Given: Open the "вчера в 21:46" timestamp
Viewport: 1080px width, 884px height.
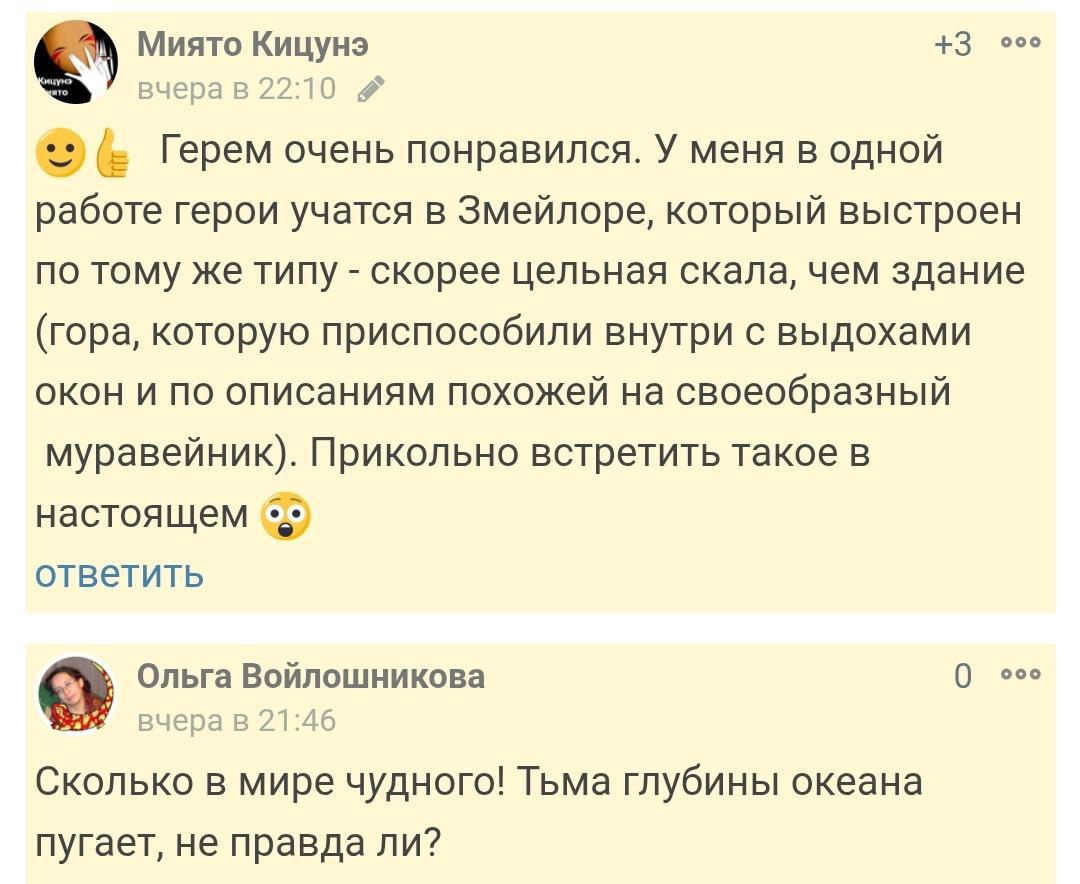Looking at the screenshot, I should (x=236, y=720).
